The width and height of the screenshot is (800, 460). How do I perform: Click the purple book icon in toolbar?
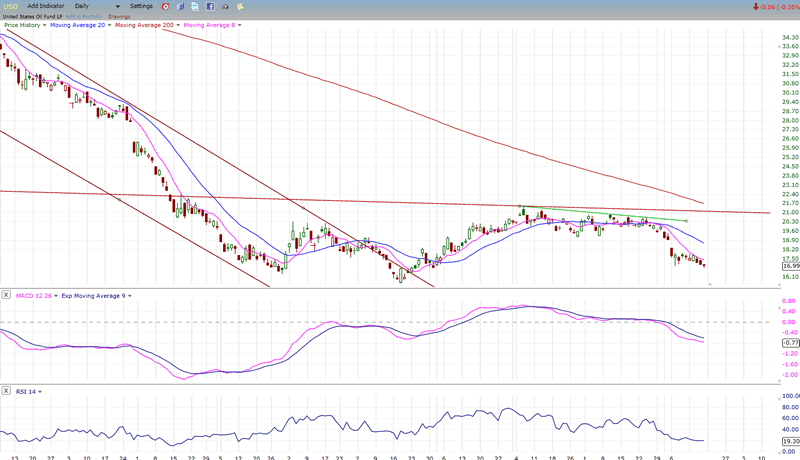pos(180,6)
